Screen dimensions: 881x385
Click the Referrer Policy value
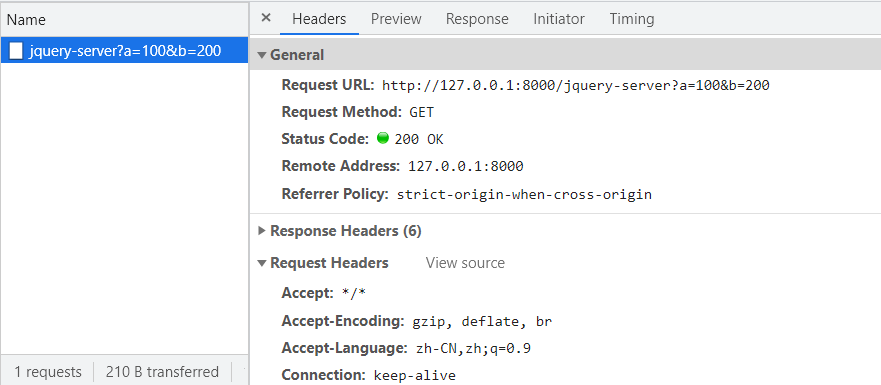[524, 194]
